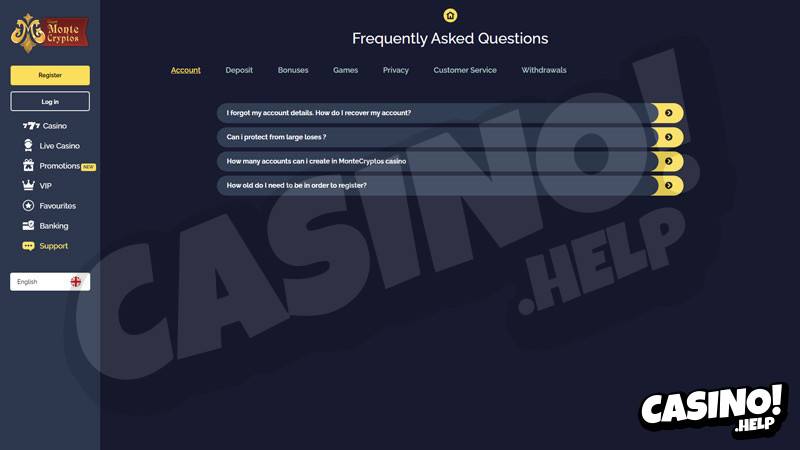Screen dimensions: 800x450
Task: Click 'Can i protect from large loses ?' text
Action: (276, 137)
